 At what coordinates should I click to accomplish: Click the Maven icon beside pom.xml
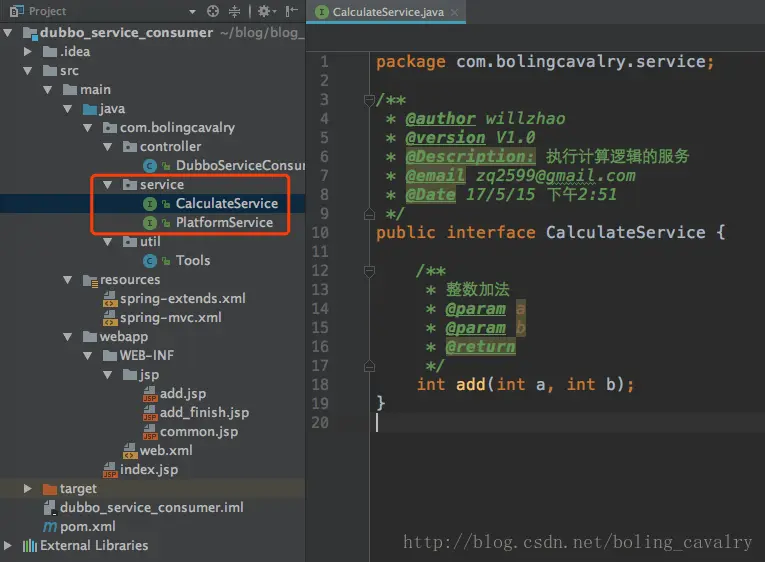click(50, 527)
